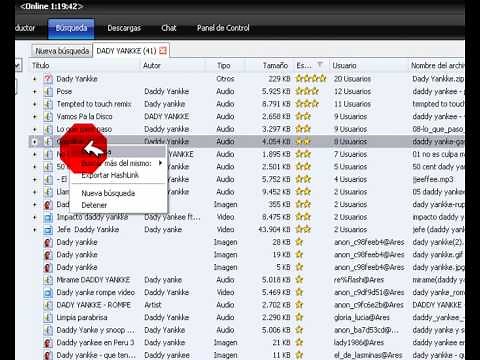Click audio icon beside Limpia parabrisa
The image size is (480, 360).
(48, 318)
